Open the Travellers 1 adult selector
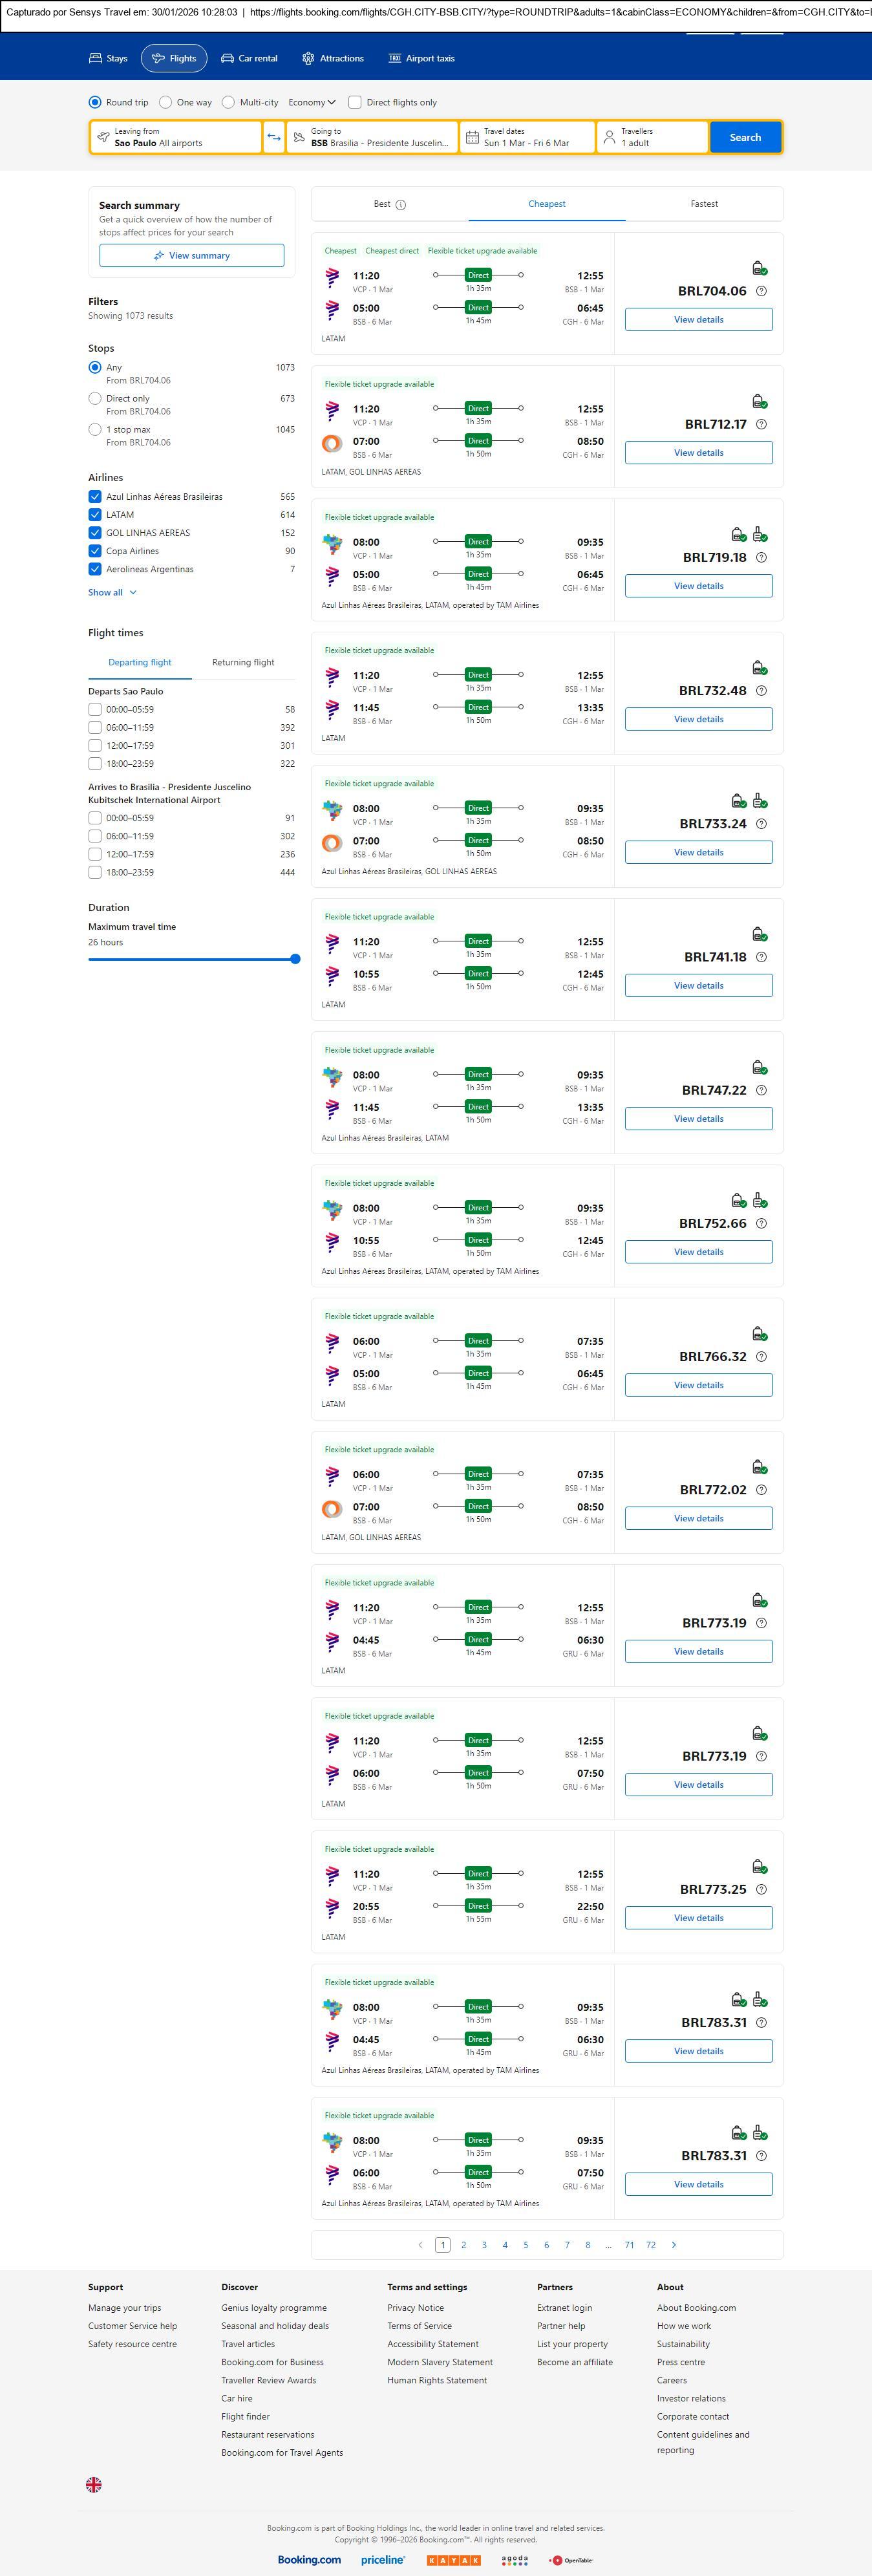The height and width of the screenshot is (2576, 872). (x=652, y=137)
